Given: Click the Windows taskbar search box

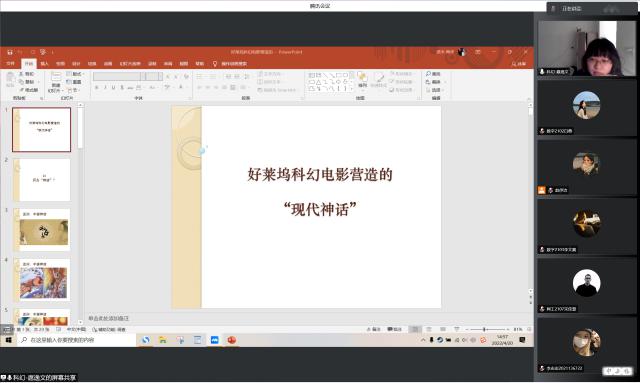Looking at the screenshot, I should [78, 340].
